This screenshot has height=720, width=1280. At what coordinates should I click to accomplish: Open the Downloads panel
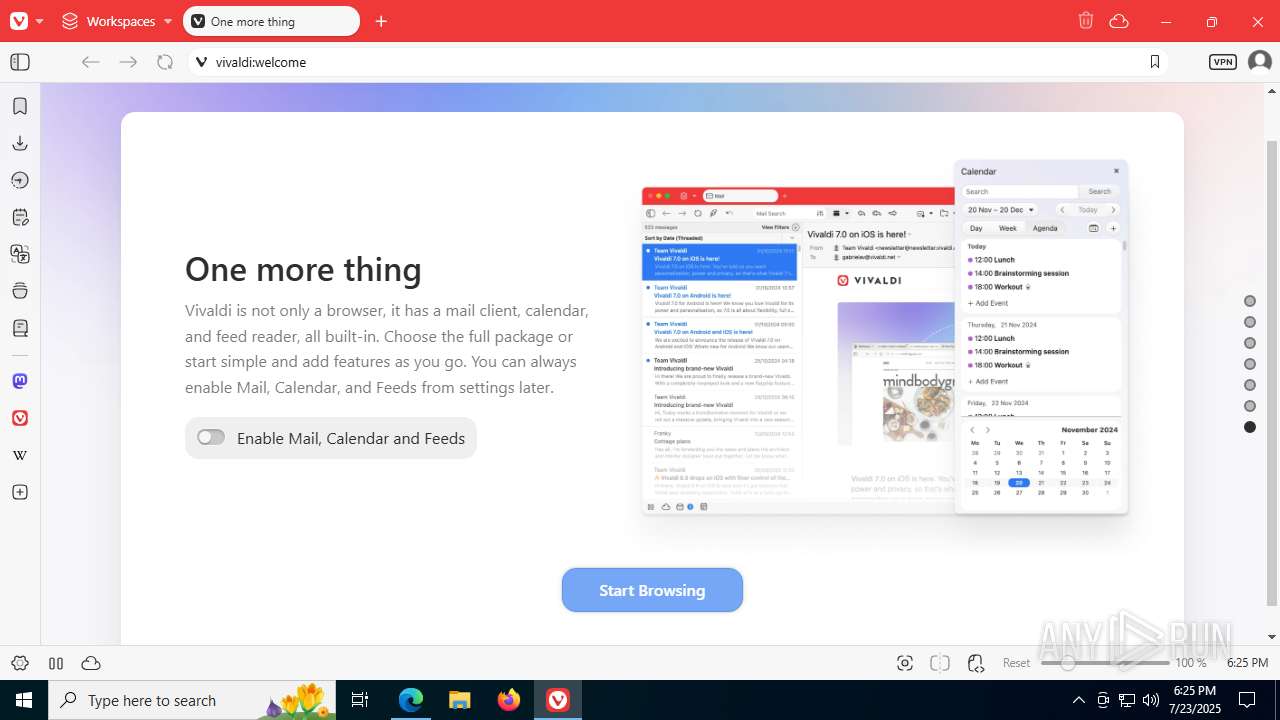20,143
